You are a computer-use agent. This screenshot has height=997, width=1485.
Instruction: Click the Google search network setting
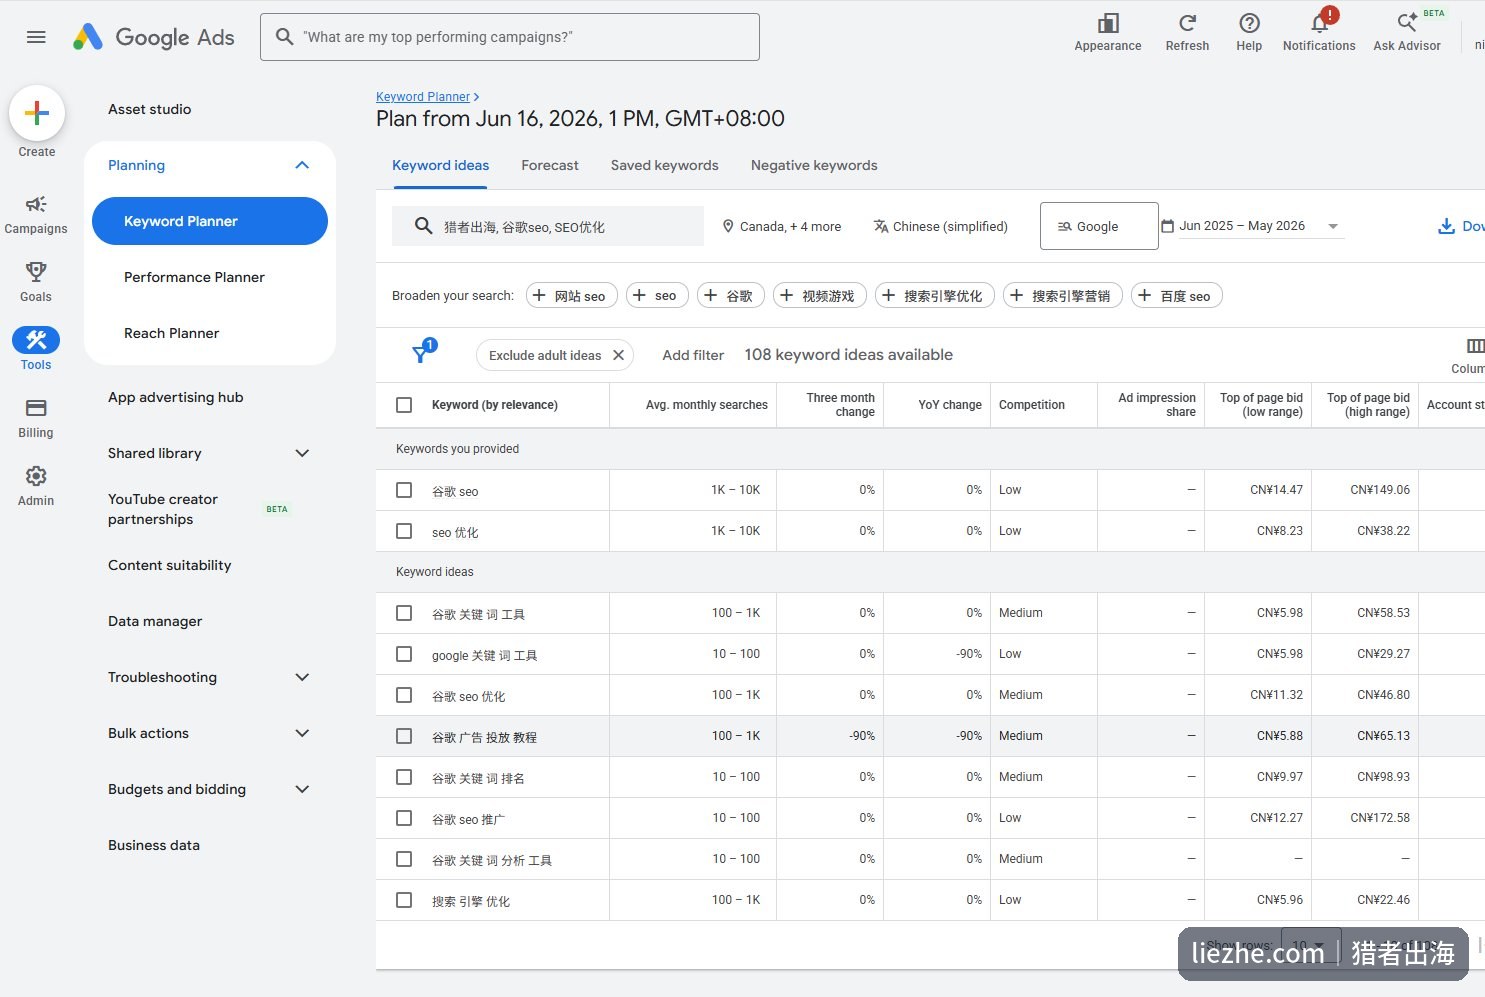[1099, 226]
